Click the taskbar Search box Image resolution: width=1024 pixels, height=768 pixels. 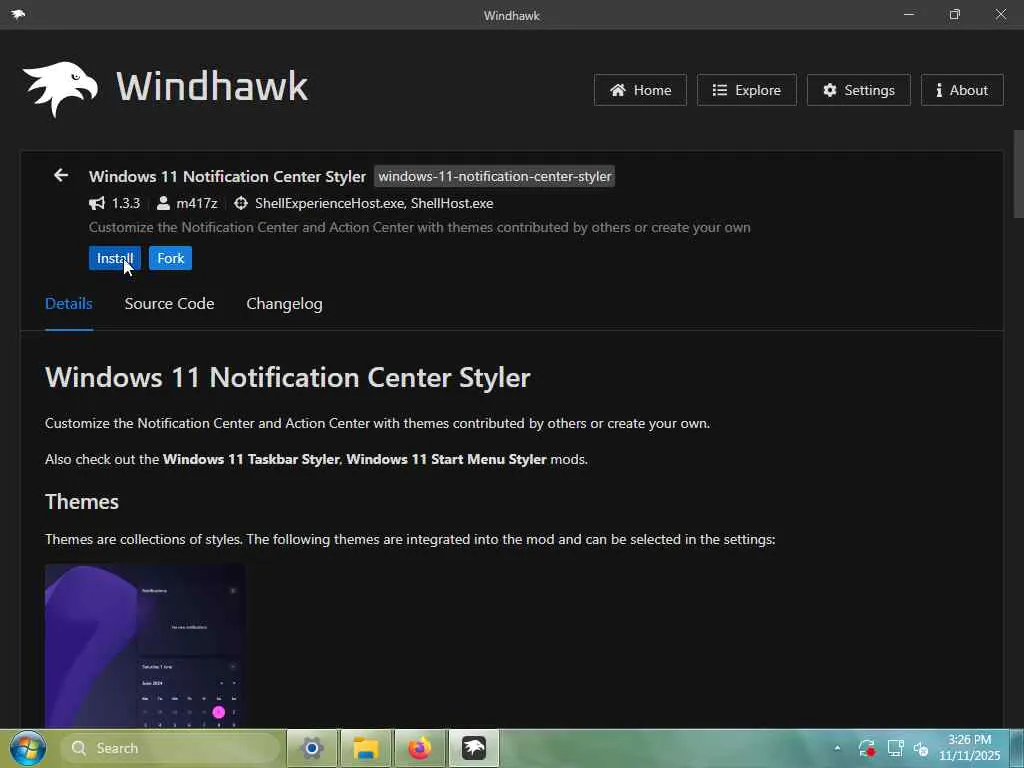(x=170, y=748)
